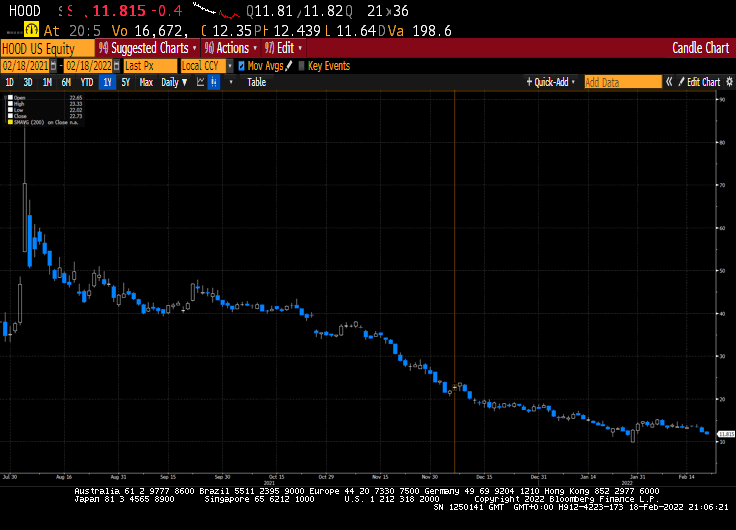Click the pencil icon beside Mov Avgs
The height and width of the screenshot is (530, 736).
pyautogui.click(x=289, y=66)
